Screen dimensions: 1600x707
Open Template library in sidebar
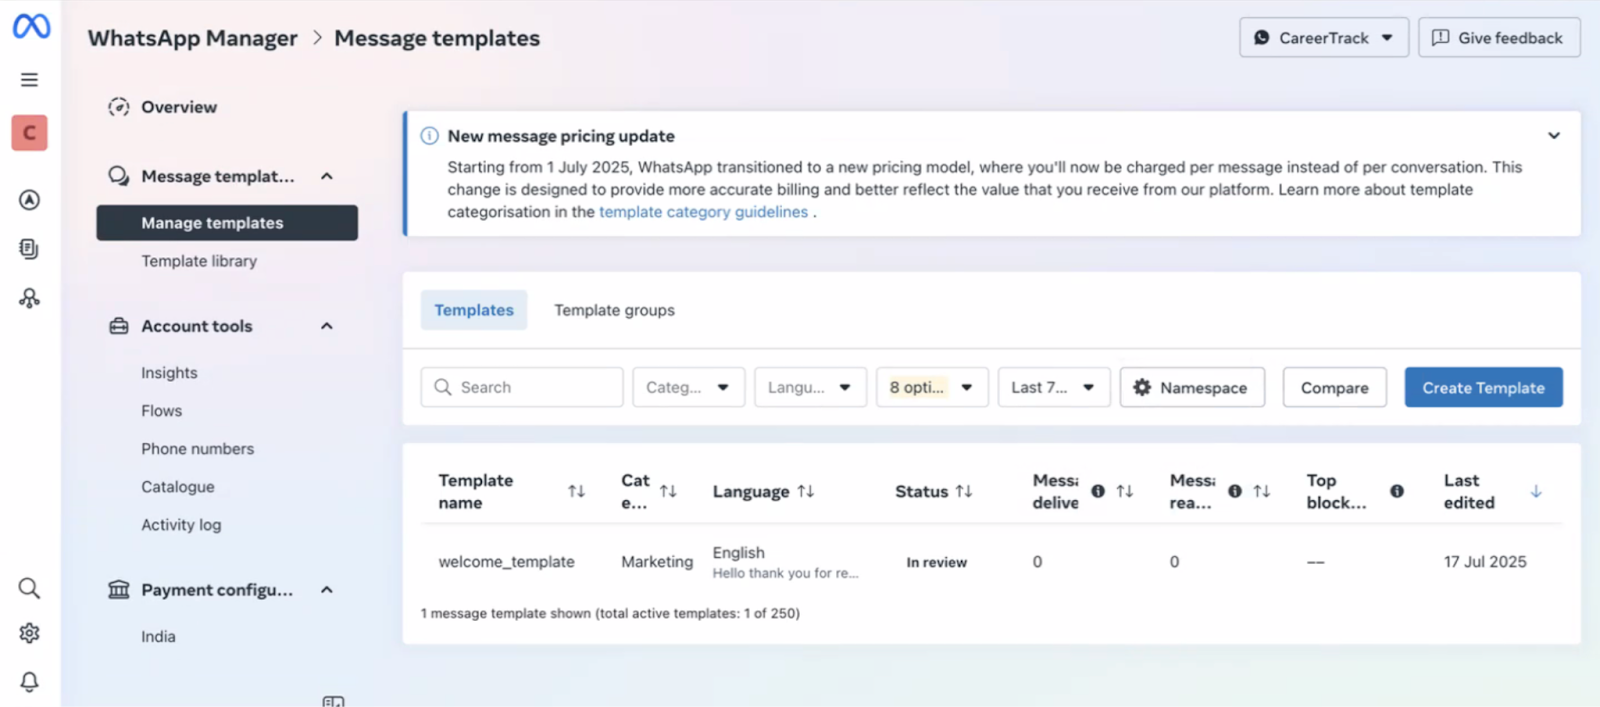point(199,261)
